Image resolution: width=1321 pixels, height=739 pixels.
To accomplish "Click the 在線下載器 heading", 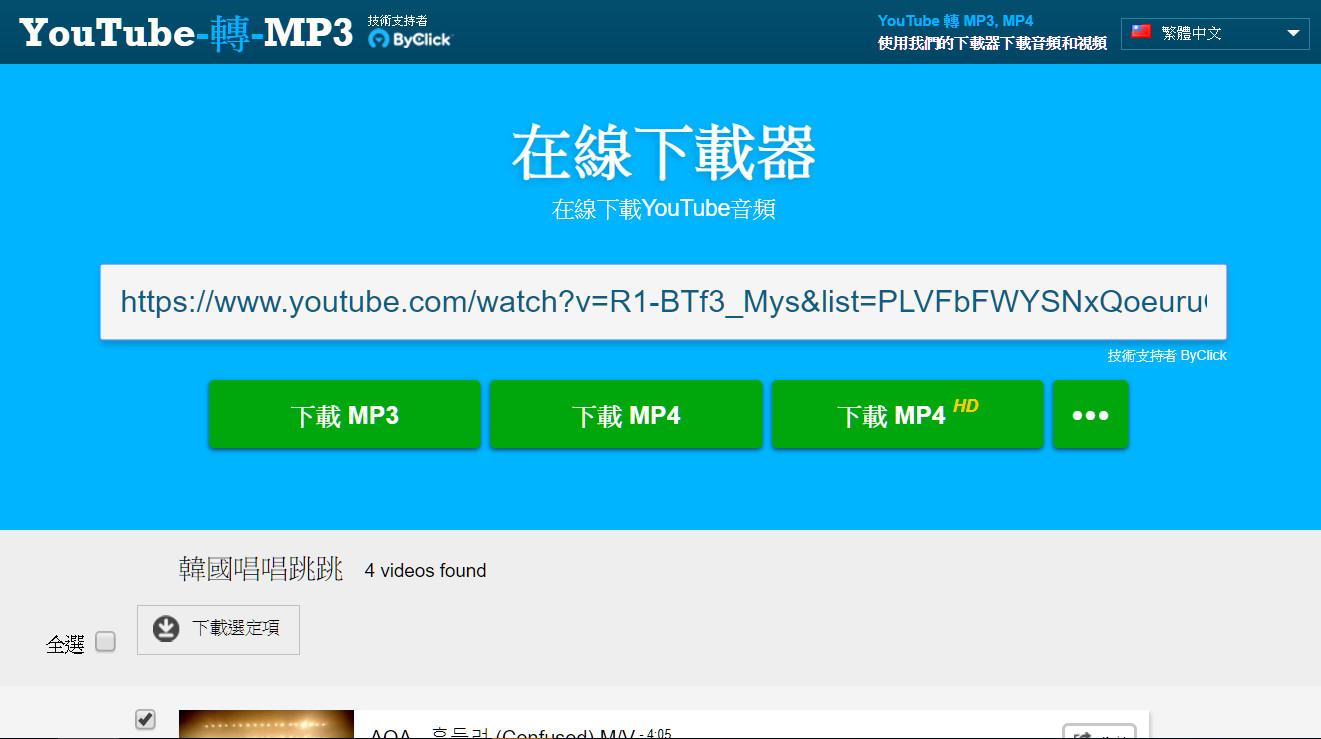I will pyautogui.click(x=664, y=153).
